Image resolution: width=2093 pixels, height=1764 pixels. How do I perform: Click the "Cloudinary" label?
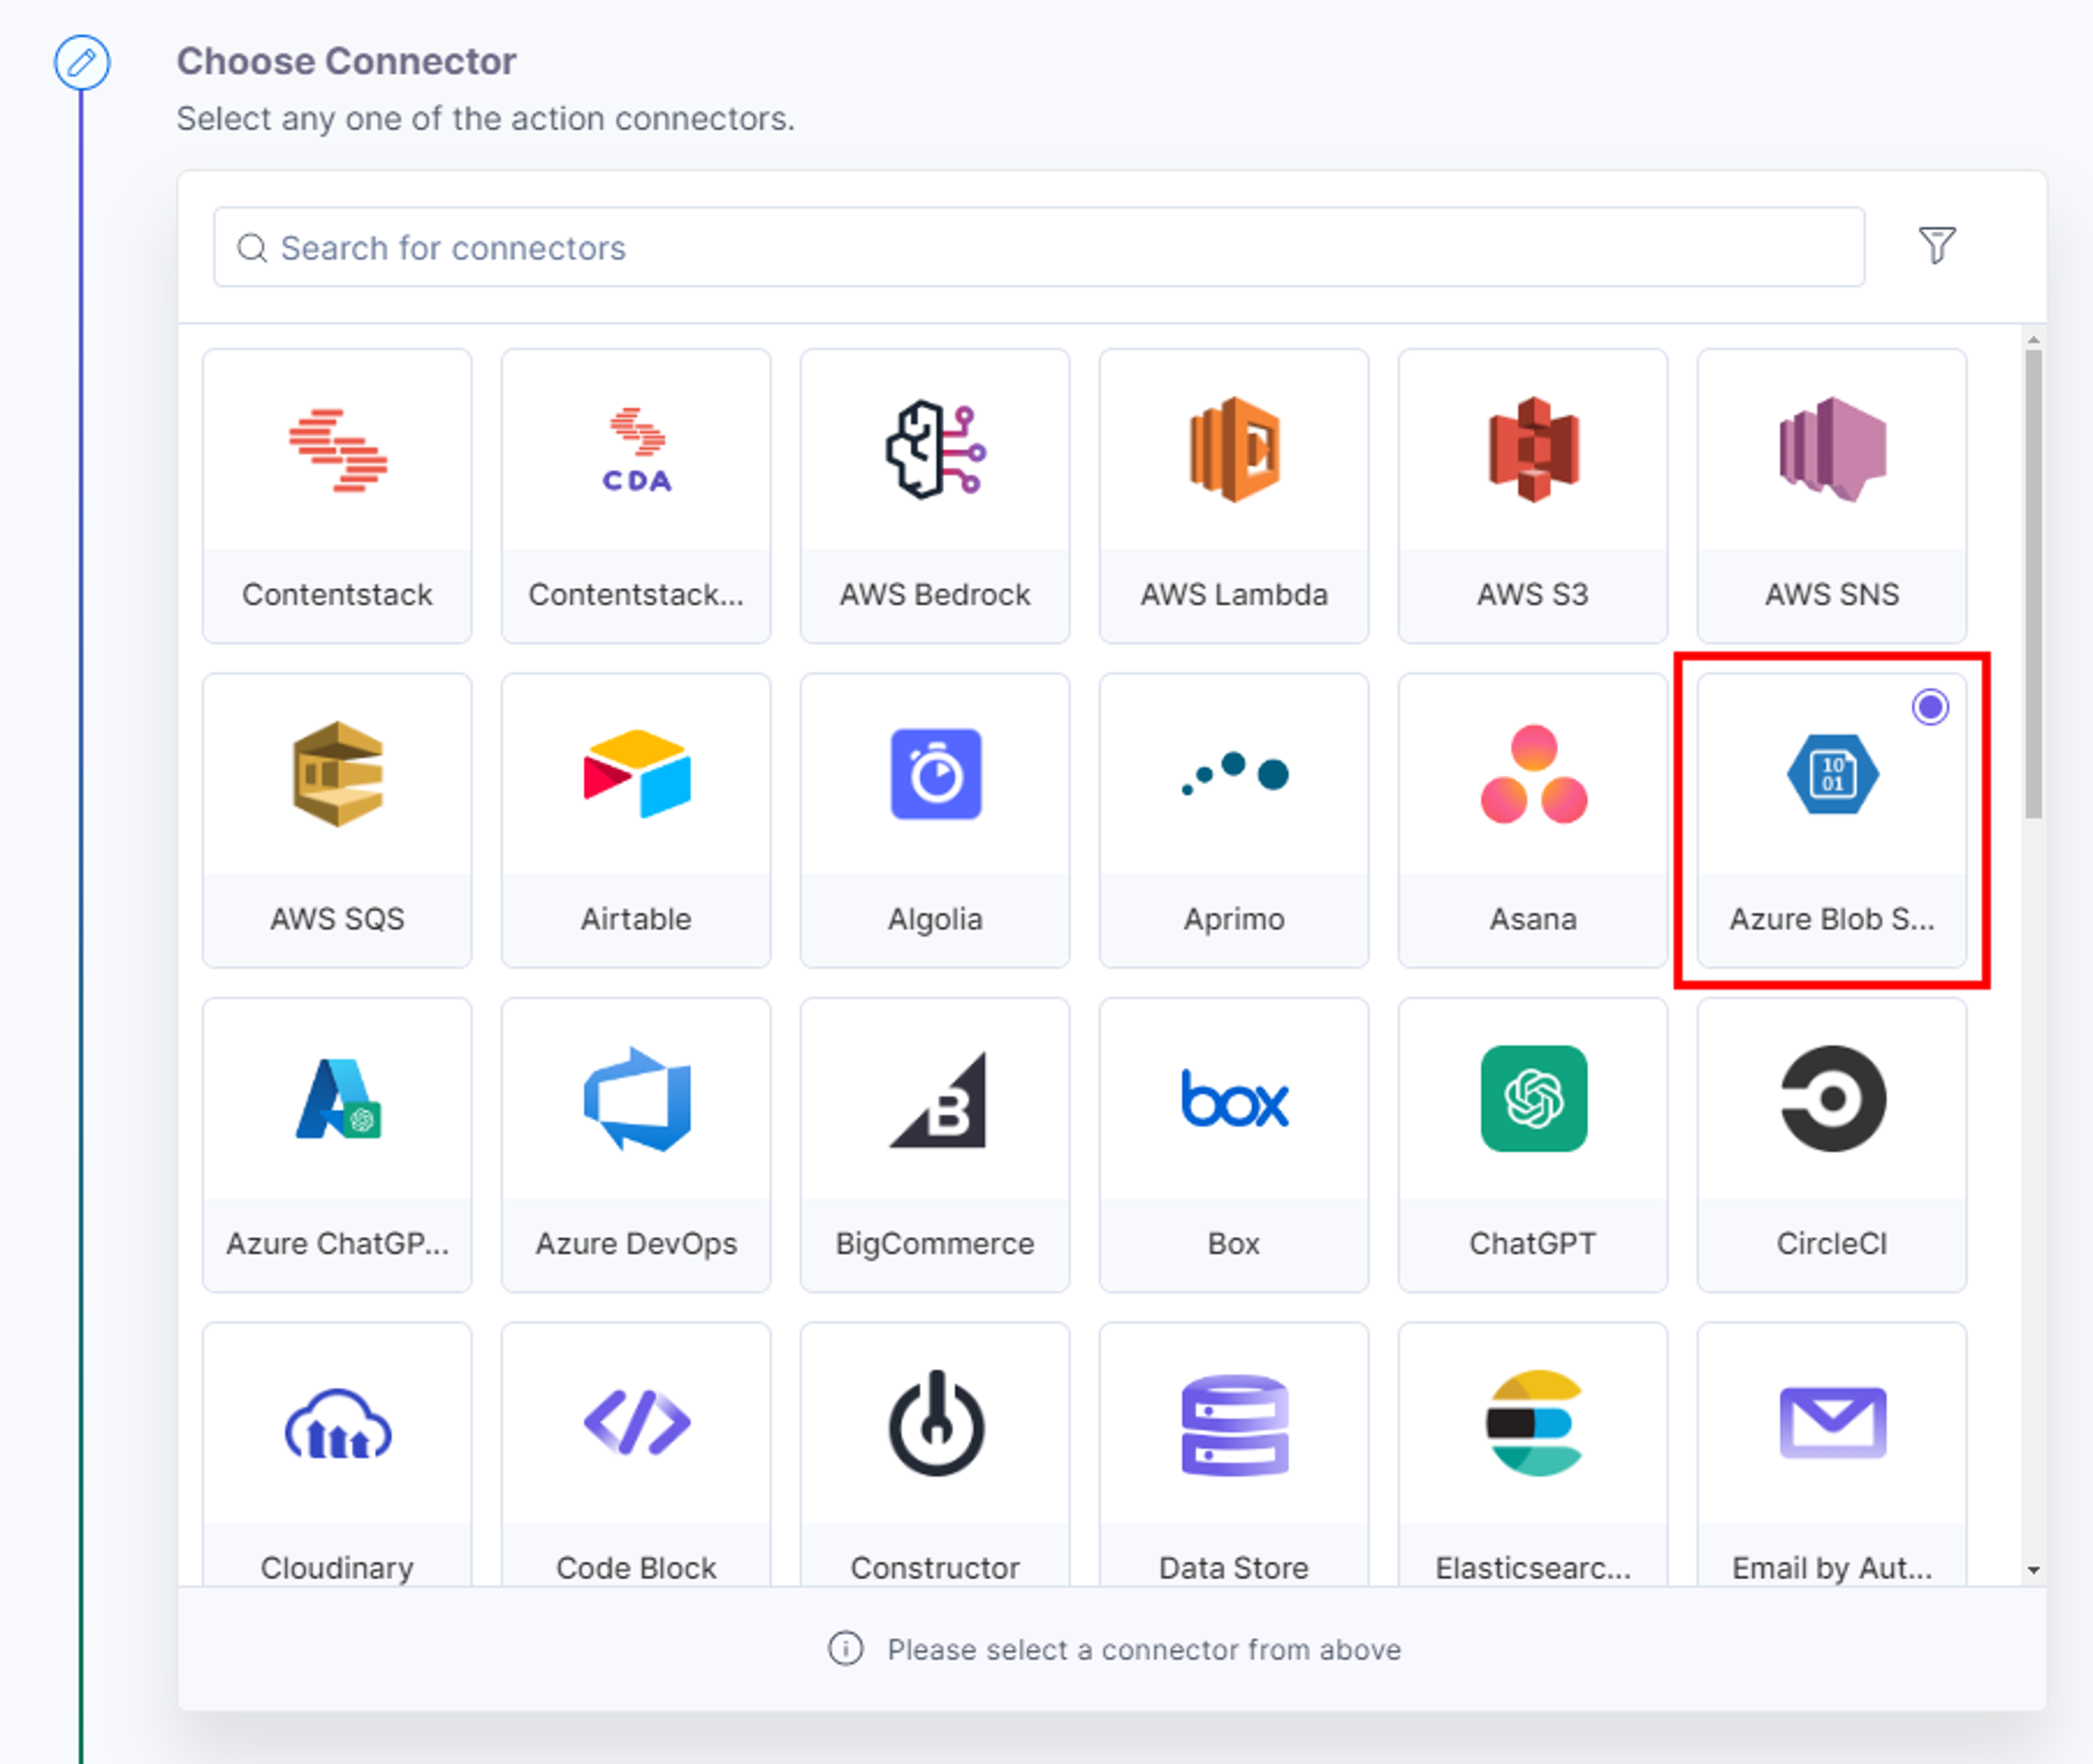pyautogui.click(x=337, y=1568)
